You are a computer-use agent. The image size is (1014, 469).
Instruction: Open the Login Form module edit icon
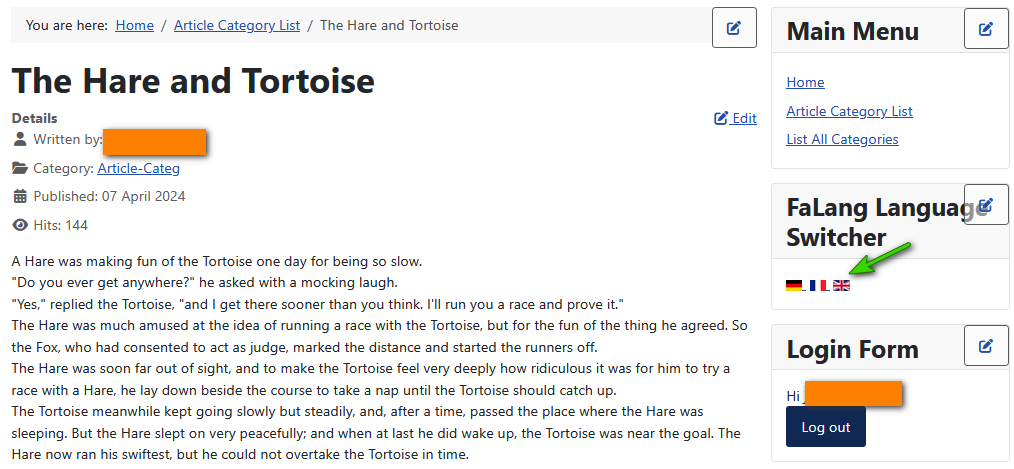tap(986, 346)
